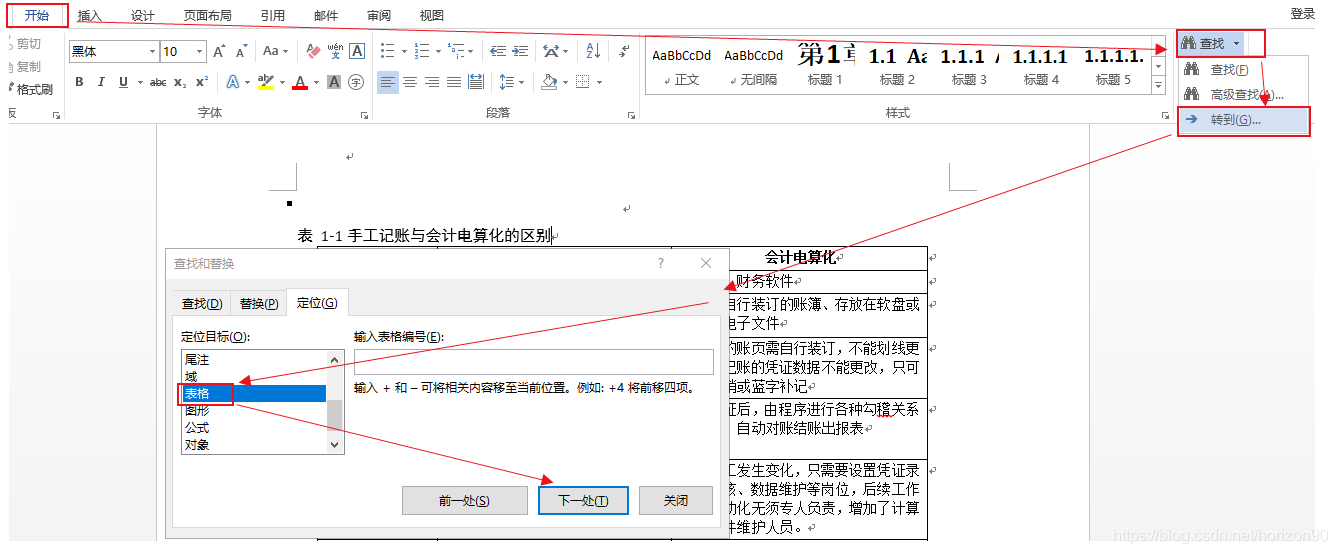
Task: Open change case Aa dropdown
Action: 275,51
